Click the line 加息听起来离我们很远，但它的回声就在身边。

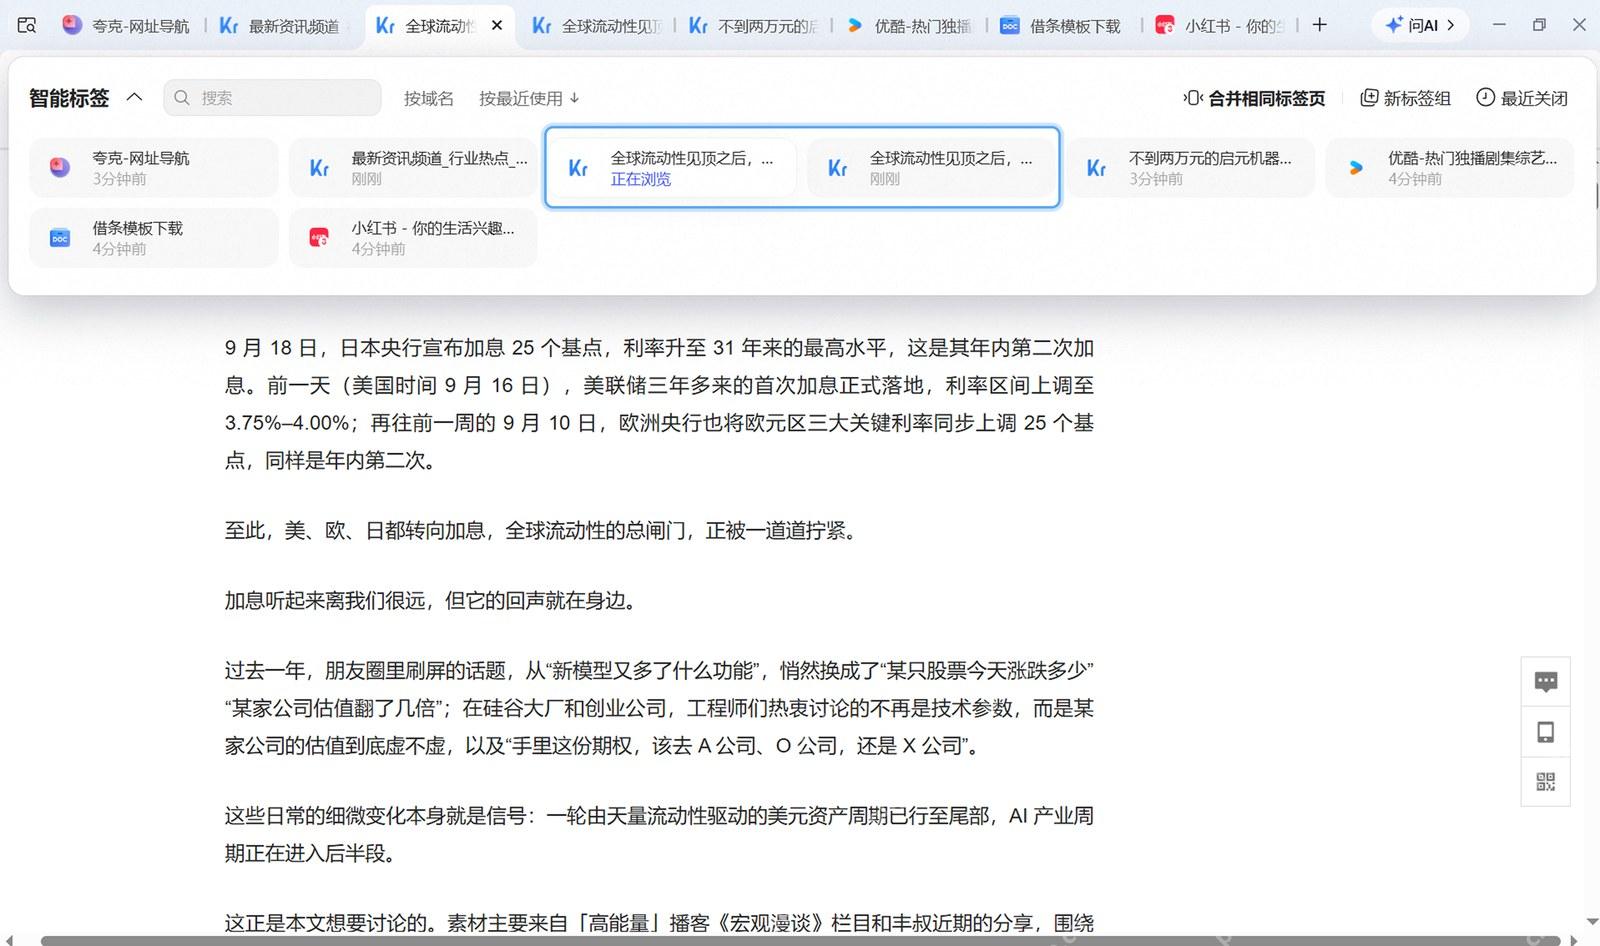[x=431, y=601]
